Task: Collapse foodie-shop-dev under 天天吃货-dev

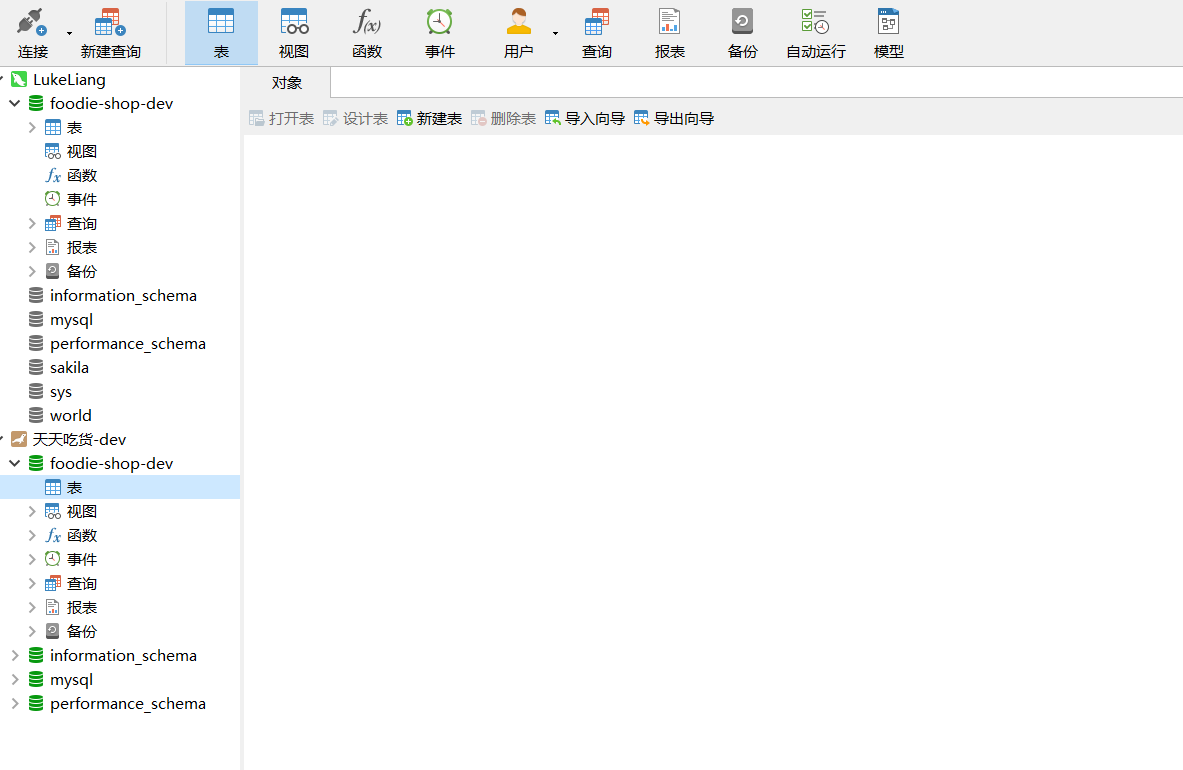Action: click(14, 463)
